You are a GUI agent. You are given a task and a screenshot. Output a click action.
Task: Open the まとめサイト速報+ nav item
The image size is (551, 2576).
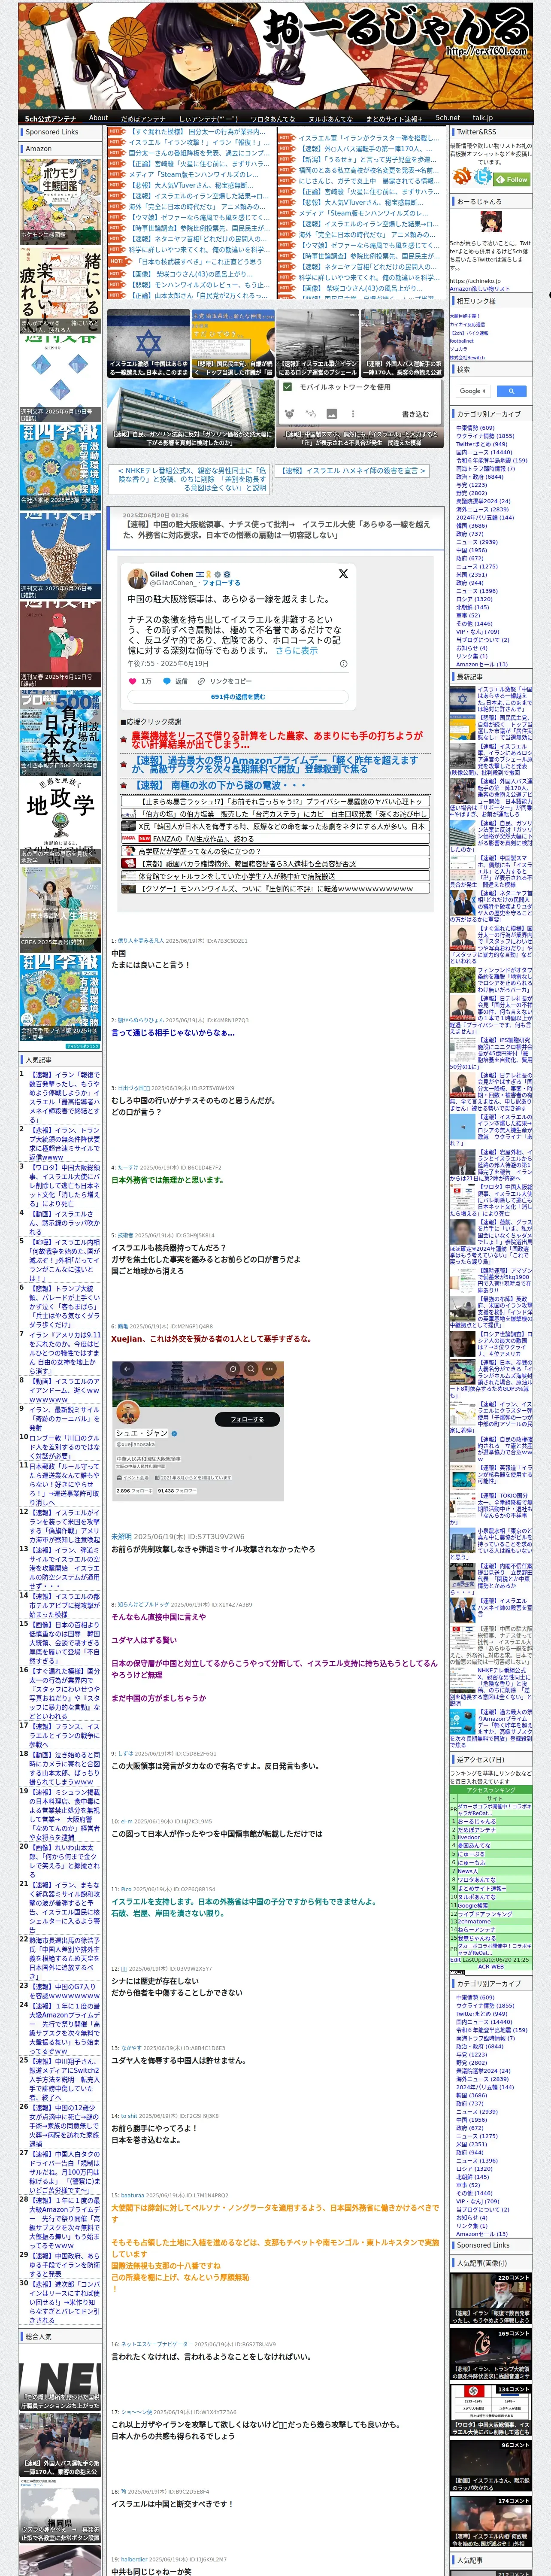(394, 118)
